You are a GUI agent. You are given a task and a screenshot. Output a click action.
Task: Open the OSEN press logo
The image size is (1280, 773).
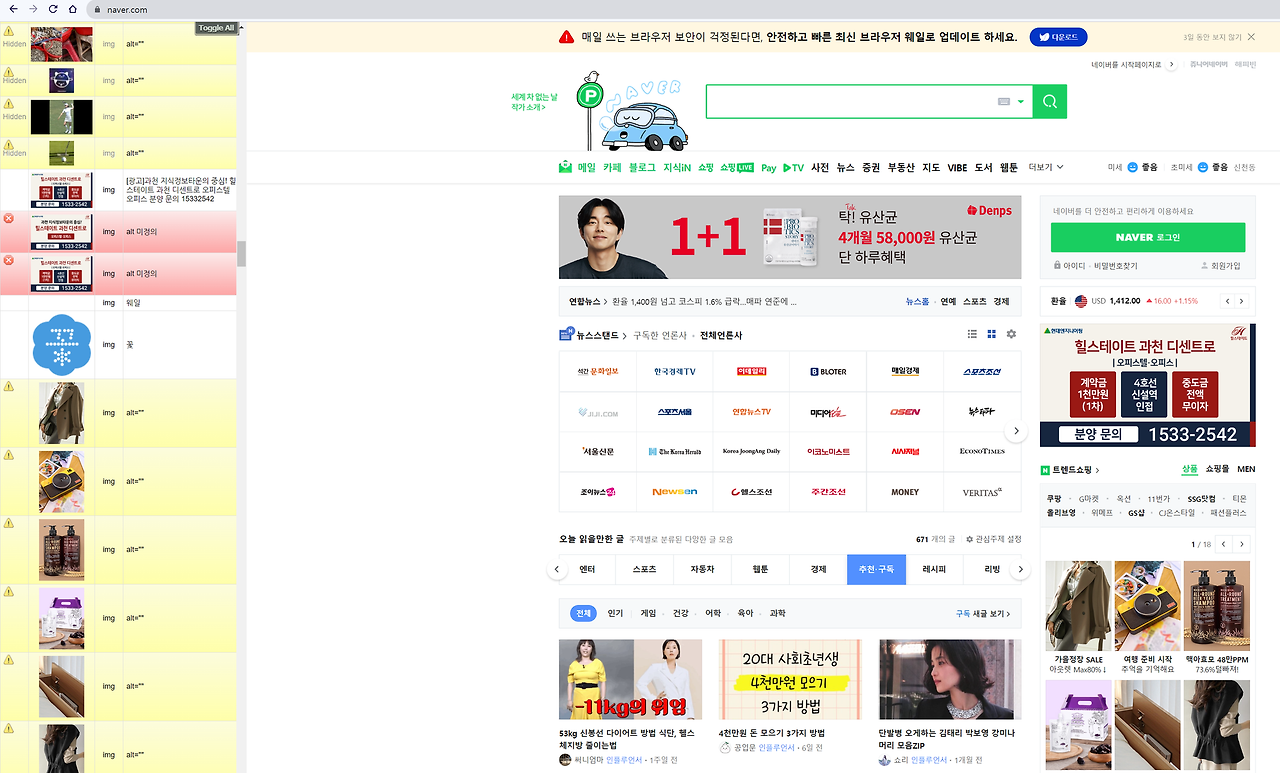tap(905, 412)
